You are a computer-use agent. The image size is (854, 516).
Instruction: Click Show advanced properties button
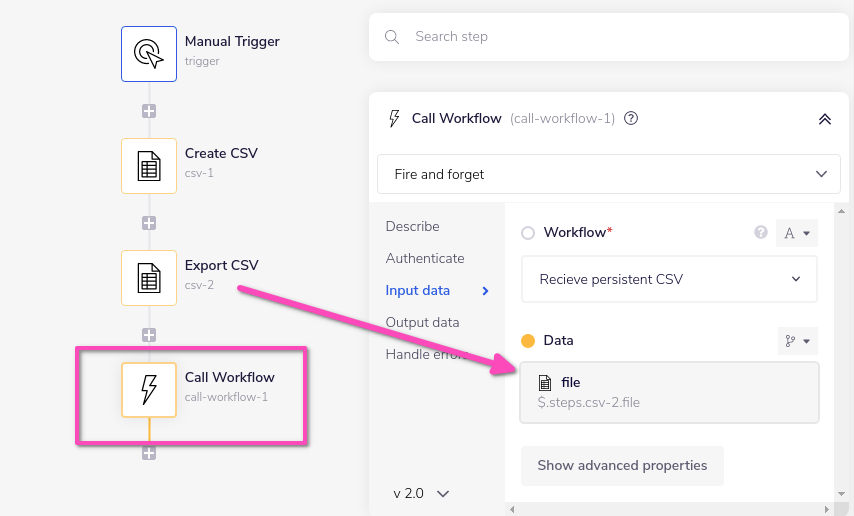pos(622,465)
